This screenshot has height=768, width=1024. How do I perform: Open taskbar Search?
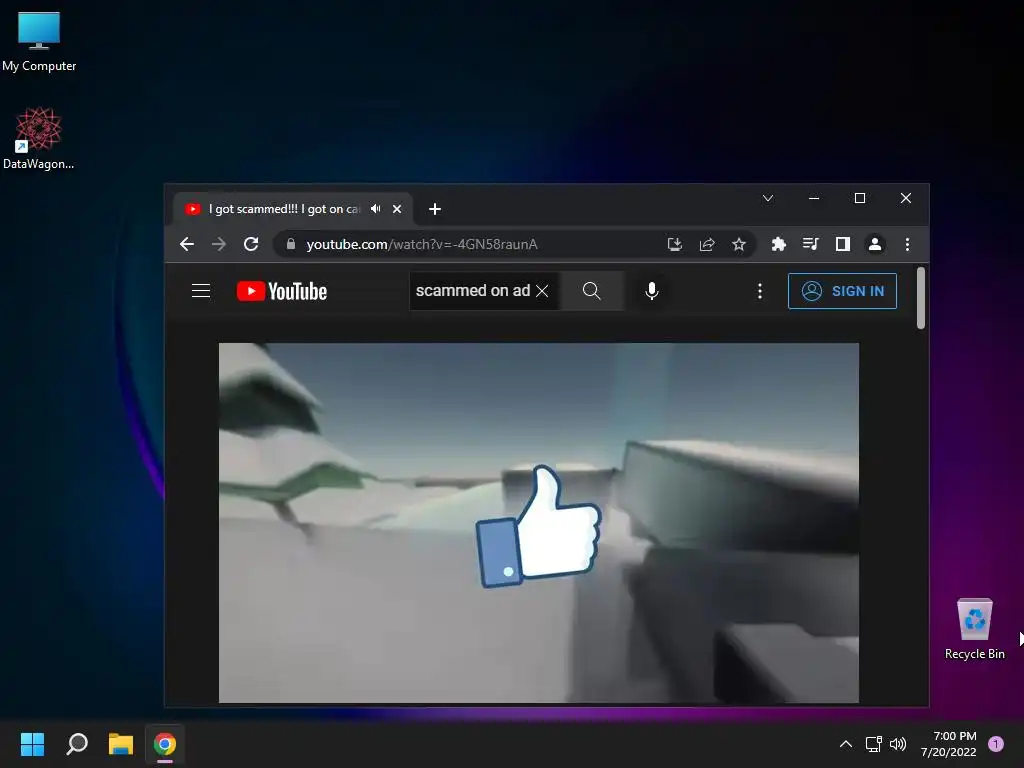(x=77, y=744)
